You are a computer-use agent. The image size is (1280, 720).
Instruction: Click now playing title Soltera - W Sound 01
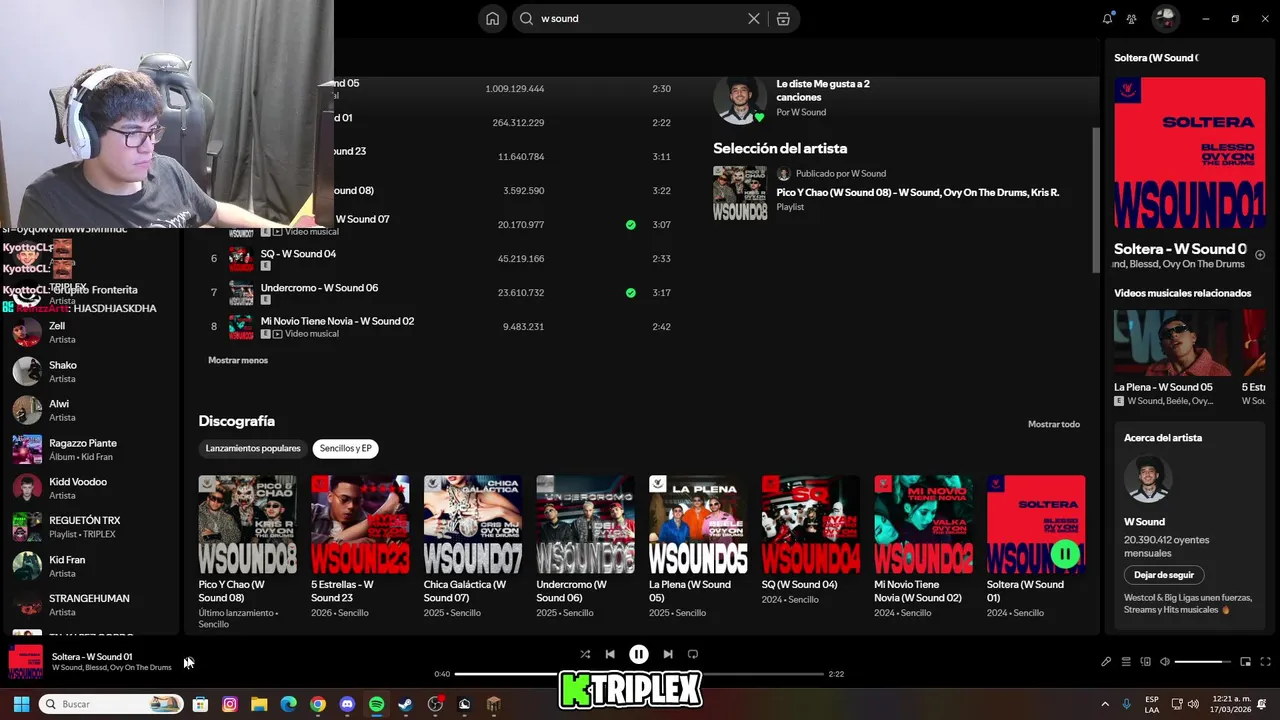(x=92, y=657)
